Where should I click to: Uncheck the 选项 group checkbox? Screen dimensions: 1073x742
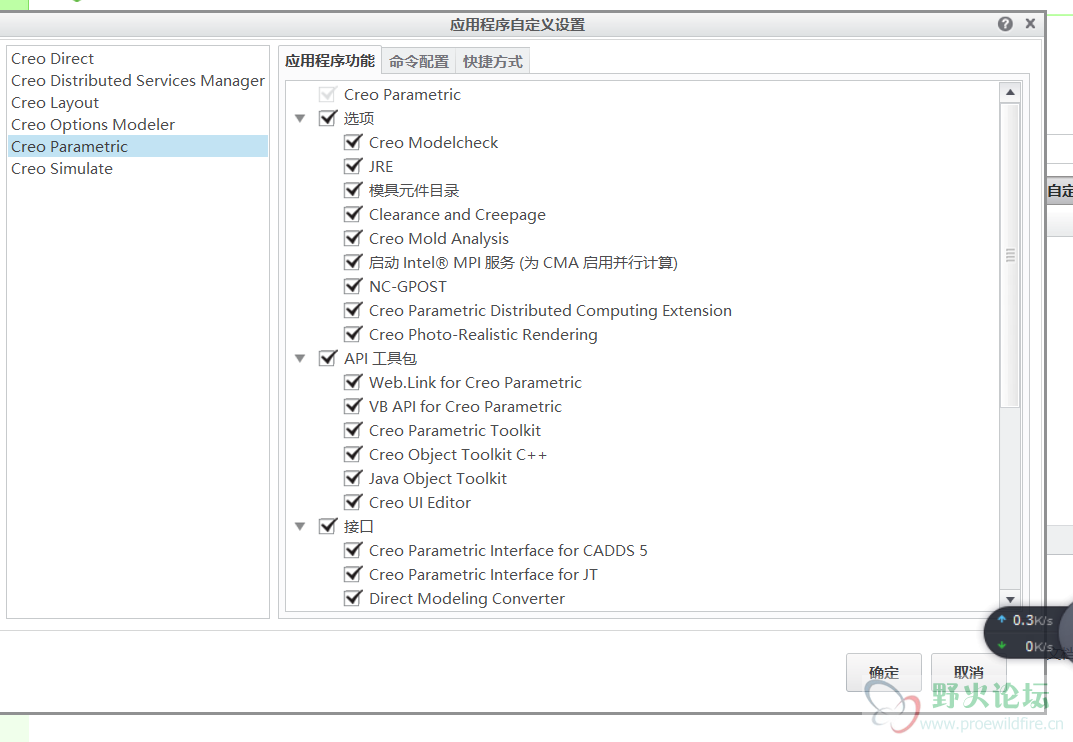(328, 118)
